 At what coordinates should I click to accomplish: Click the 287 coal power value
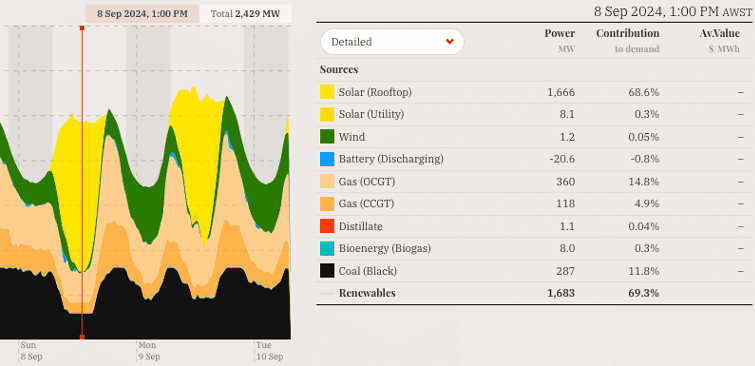(x=566, y=271)
